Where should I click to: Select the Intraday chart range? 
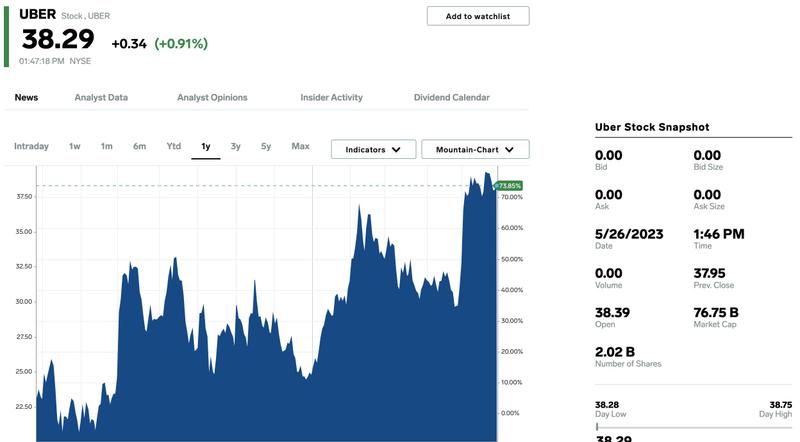tap(31, 146)
